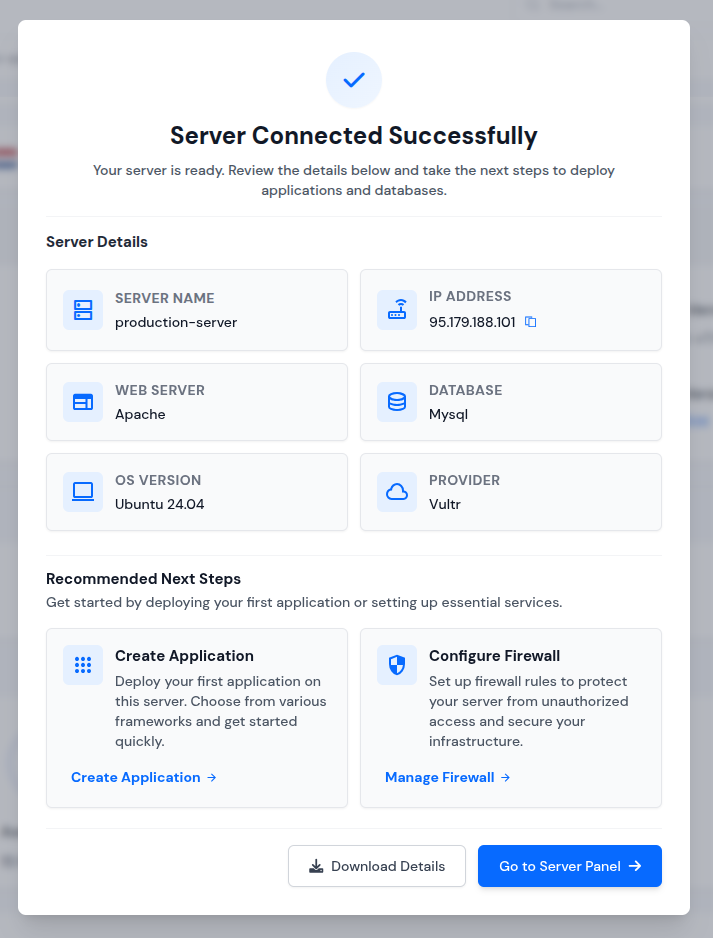Click the download icon on Download Details
The width and height of the screenshot is (713, 938).
314,866
